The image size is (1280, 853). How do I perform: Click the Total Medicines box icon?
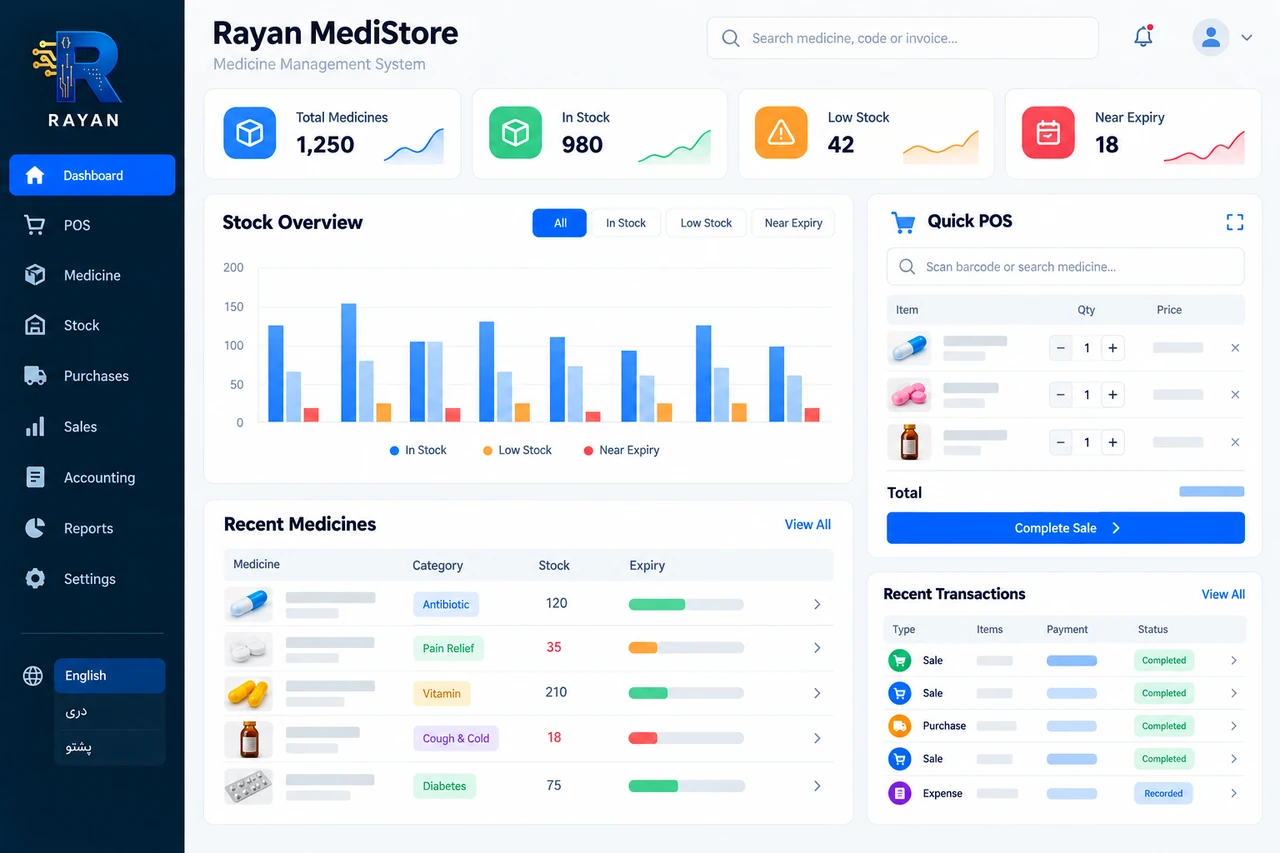pos(249,133)
